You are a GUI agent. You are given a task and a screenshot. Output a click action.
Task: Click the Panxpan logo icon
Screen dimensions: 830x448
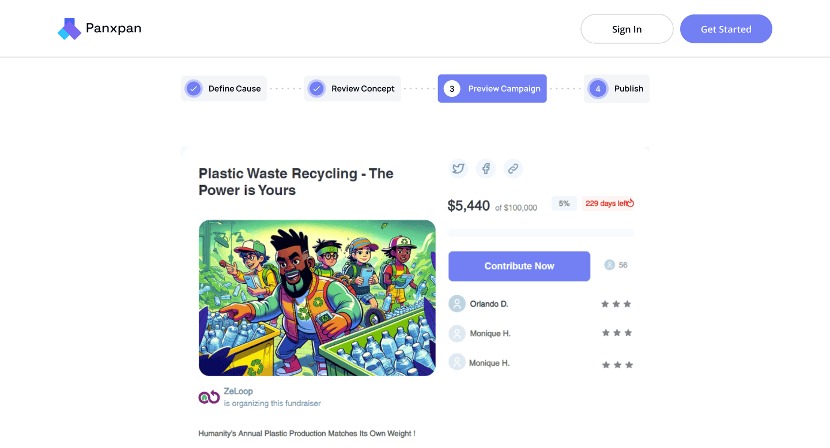click(x=69, y=29)
